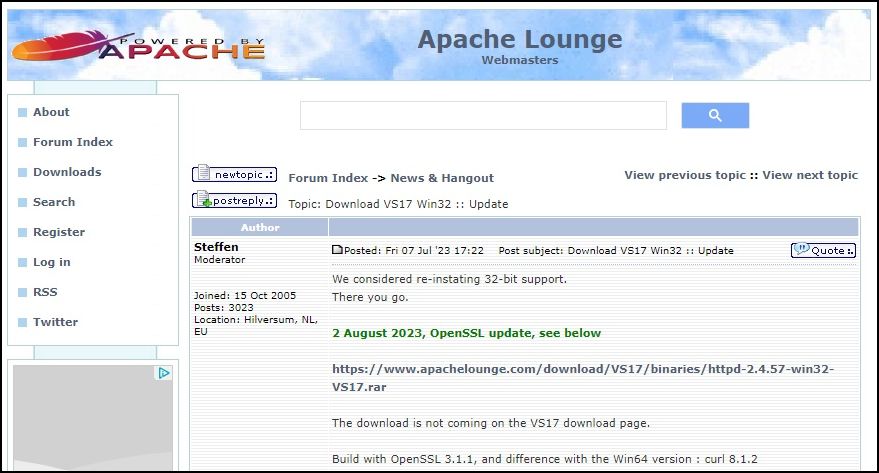This screenshot has height=473, width=879.
Task: Click the text 'We considered re-instating 32-bit support.'
Action: 449,279
